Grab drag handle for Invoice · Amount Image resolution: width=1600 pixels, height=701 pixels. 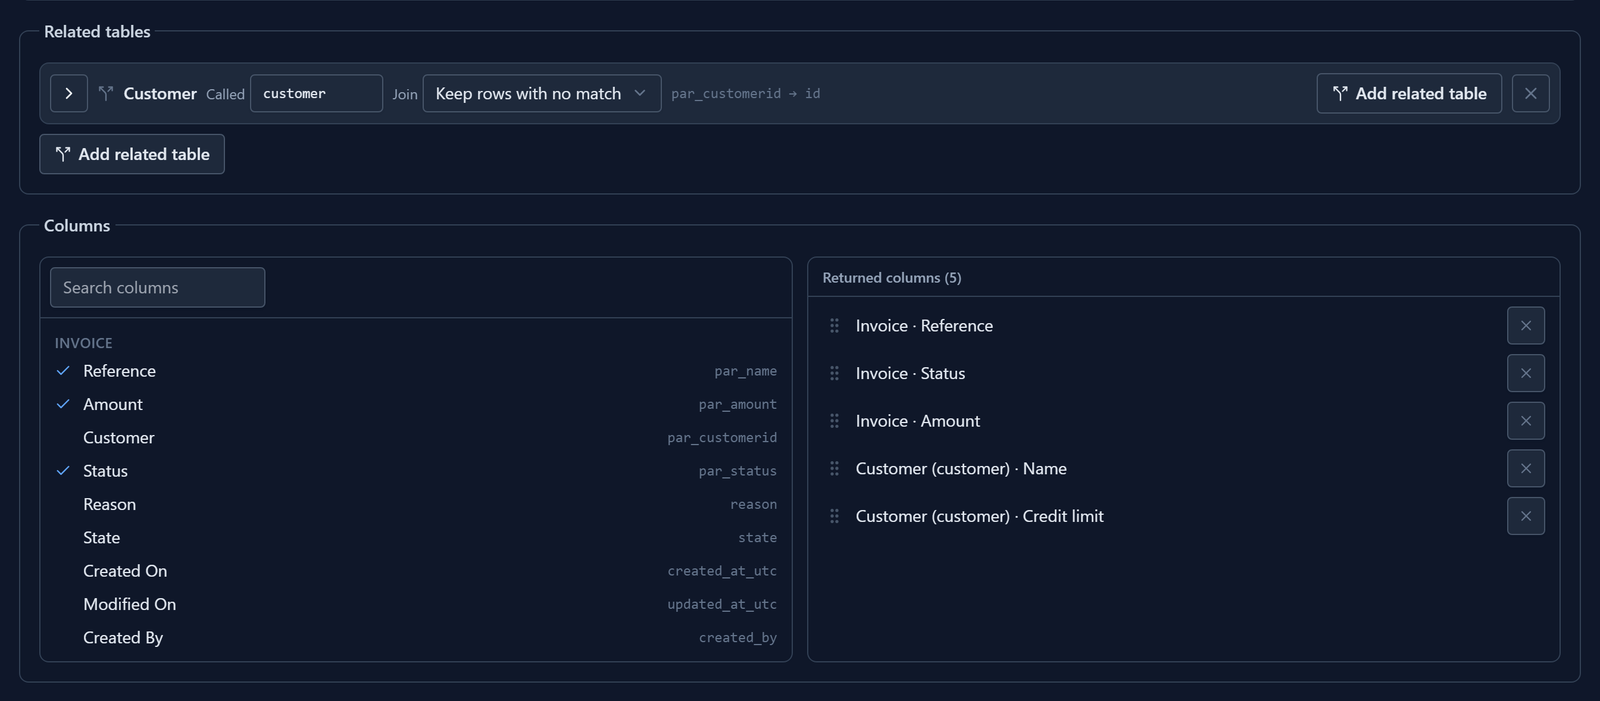tap(834, 421)
